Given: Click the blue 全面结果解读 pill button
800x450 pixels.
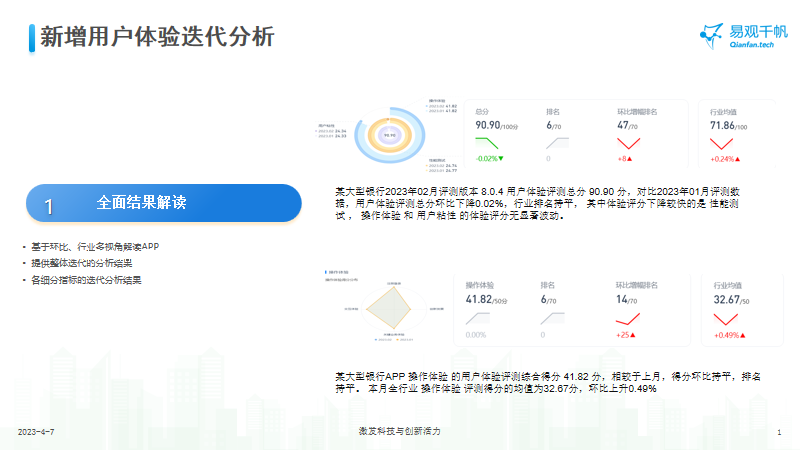Looking at the screenshot, I should click(164, 203).
